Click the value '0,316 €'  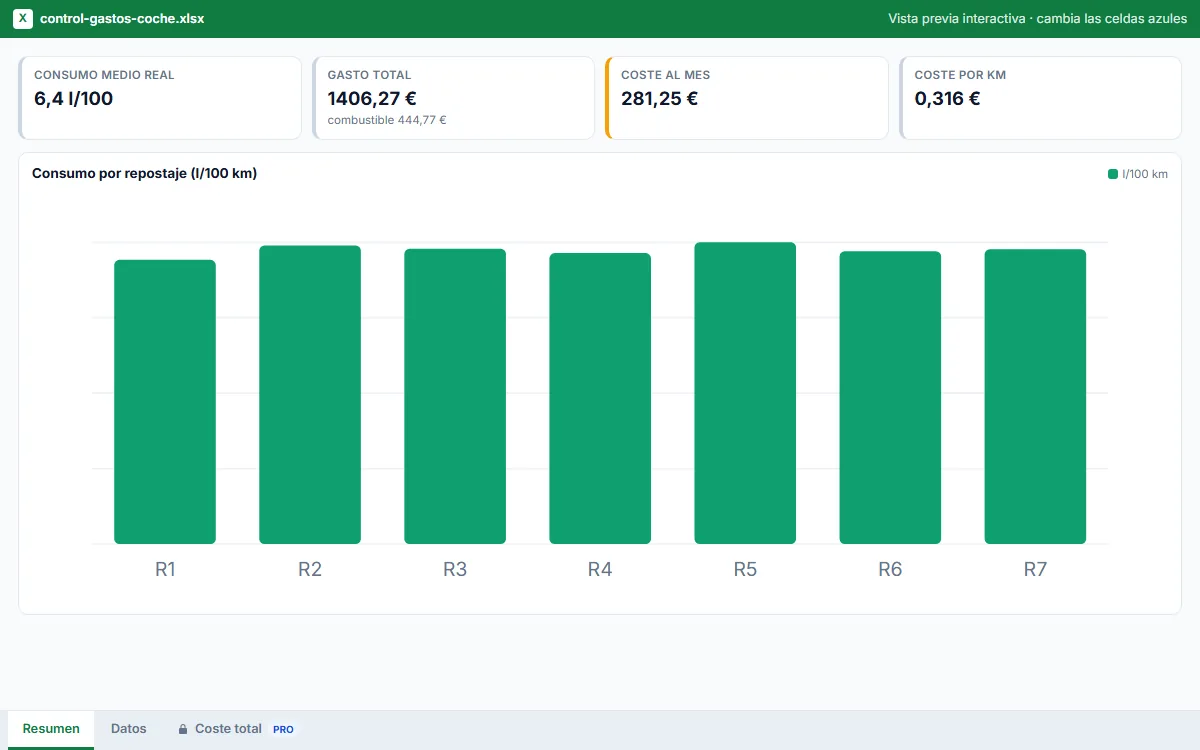pyautogui.click(x=947, y=99)
